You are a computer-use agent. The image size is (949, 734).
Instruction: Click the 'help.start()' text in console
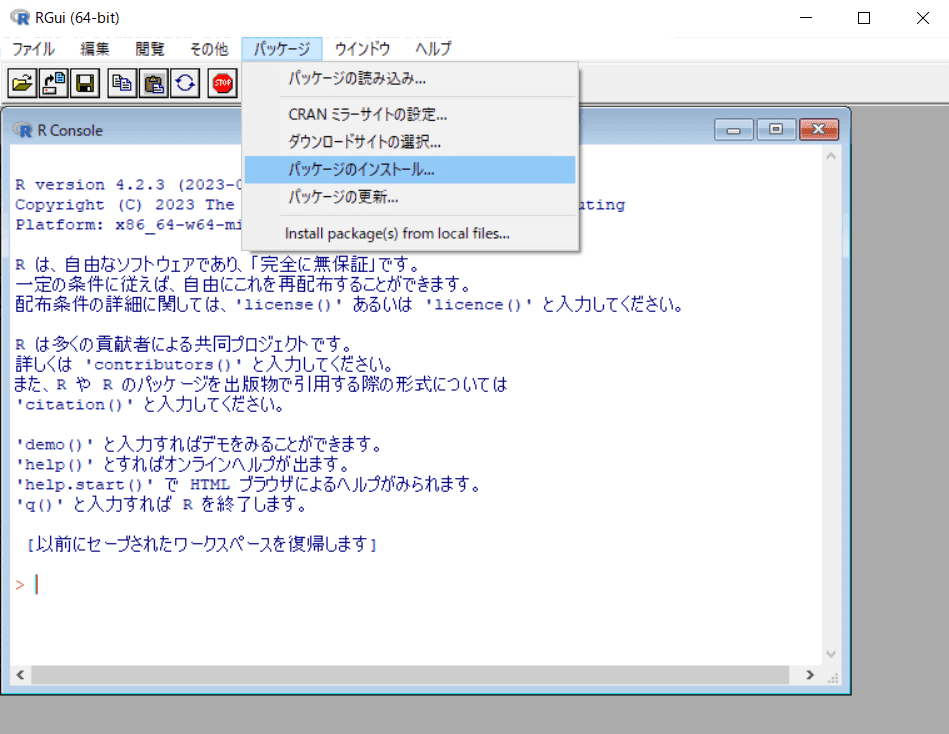(x=85, y=485)
